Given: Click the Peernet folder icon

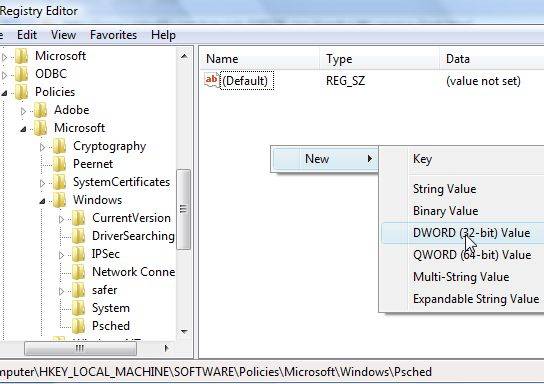Looking at the screenshot, I should click(60, 164).
